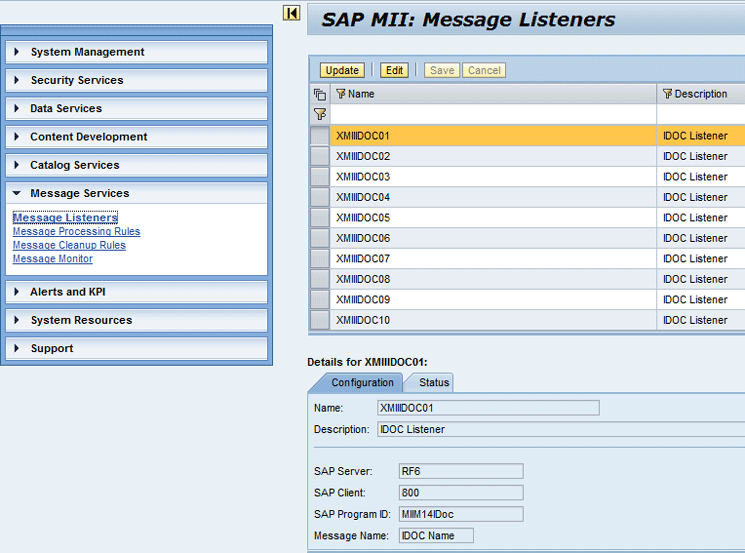Select row selector for XMIIIDOC01
Image resolution: width=745 pixels, height=553 pixels.
coord(320,136)
